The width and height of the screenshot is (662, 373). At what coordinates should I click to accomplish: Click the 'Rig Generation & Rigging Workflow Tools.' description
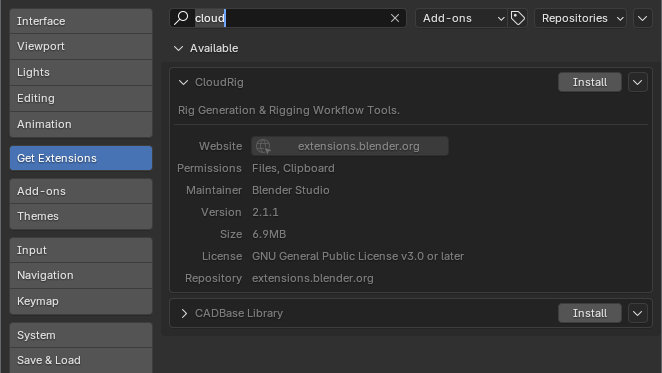point(289,110)
